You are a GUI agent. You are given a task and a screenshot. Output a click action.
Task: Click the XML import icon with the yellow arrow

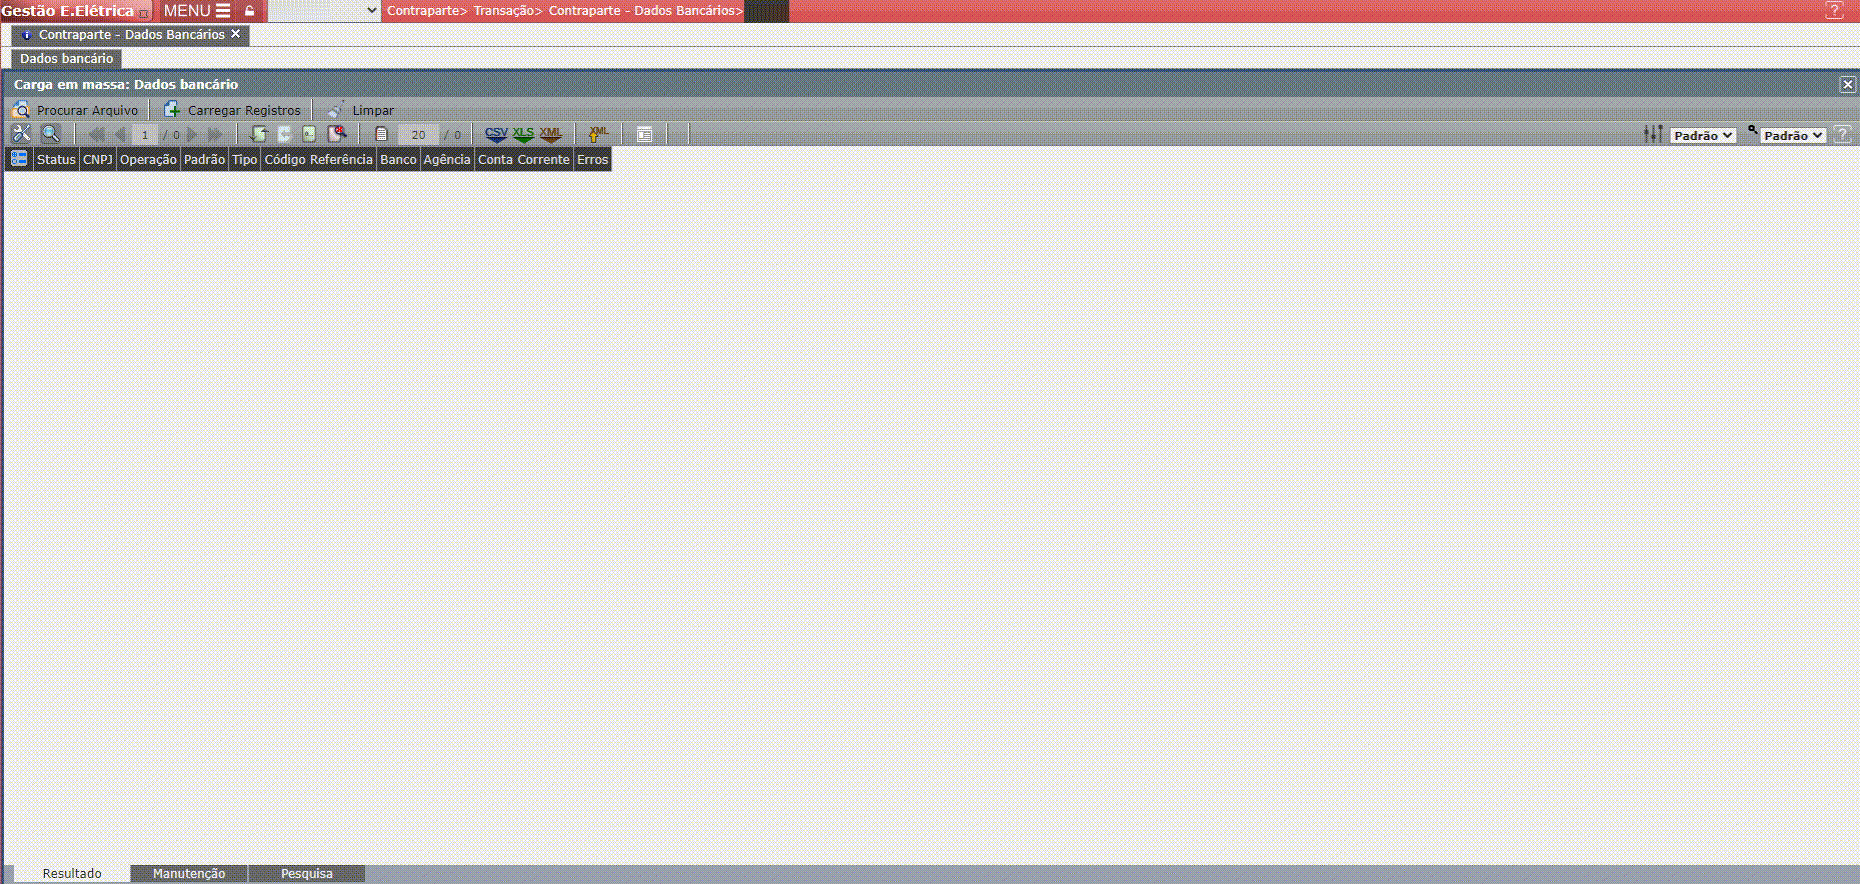(x=598, y=134)
